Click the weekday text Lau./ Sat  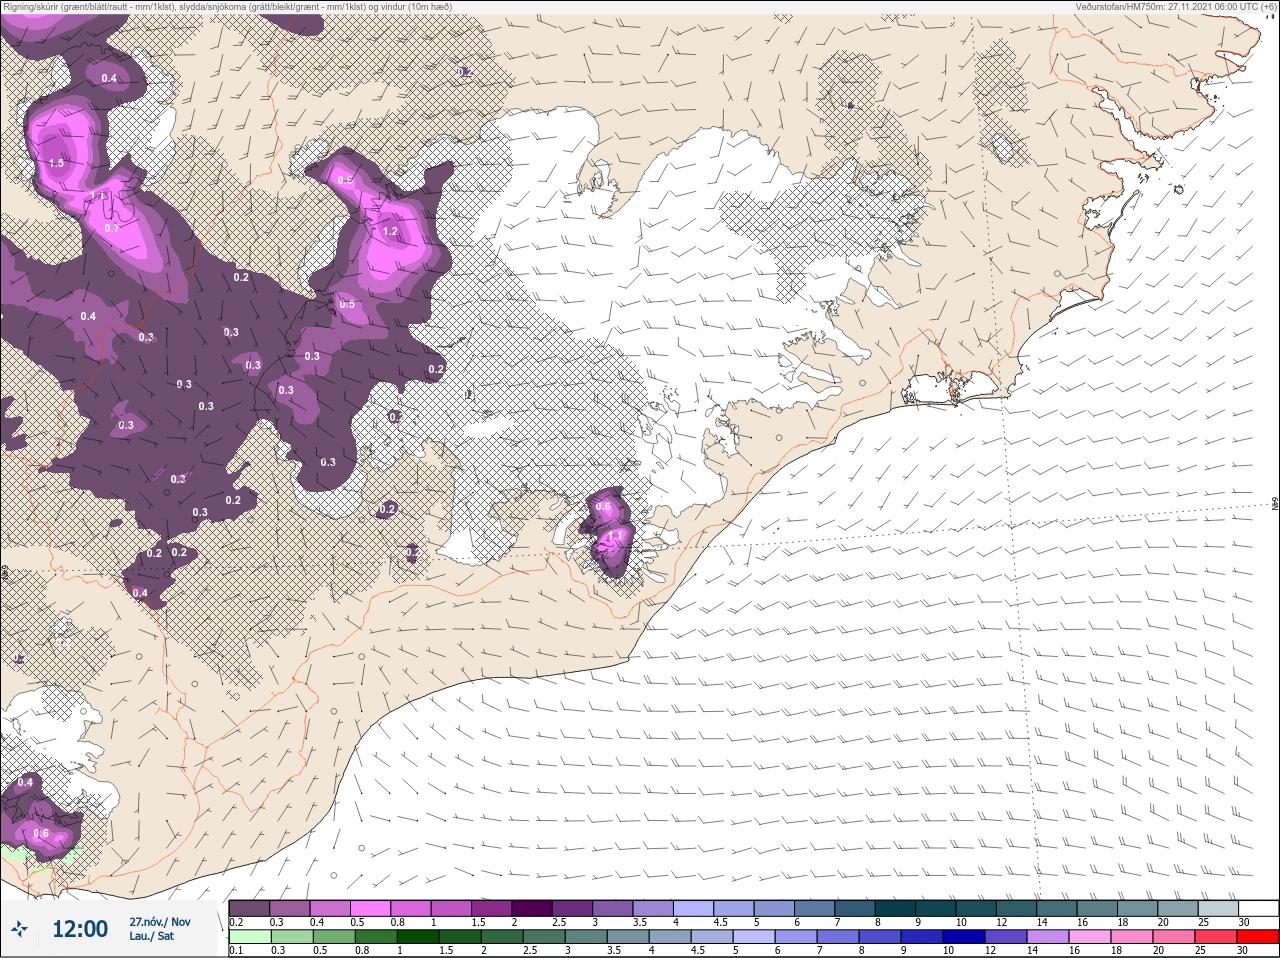[151, 937]
